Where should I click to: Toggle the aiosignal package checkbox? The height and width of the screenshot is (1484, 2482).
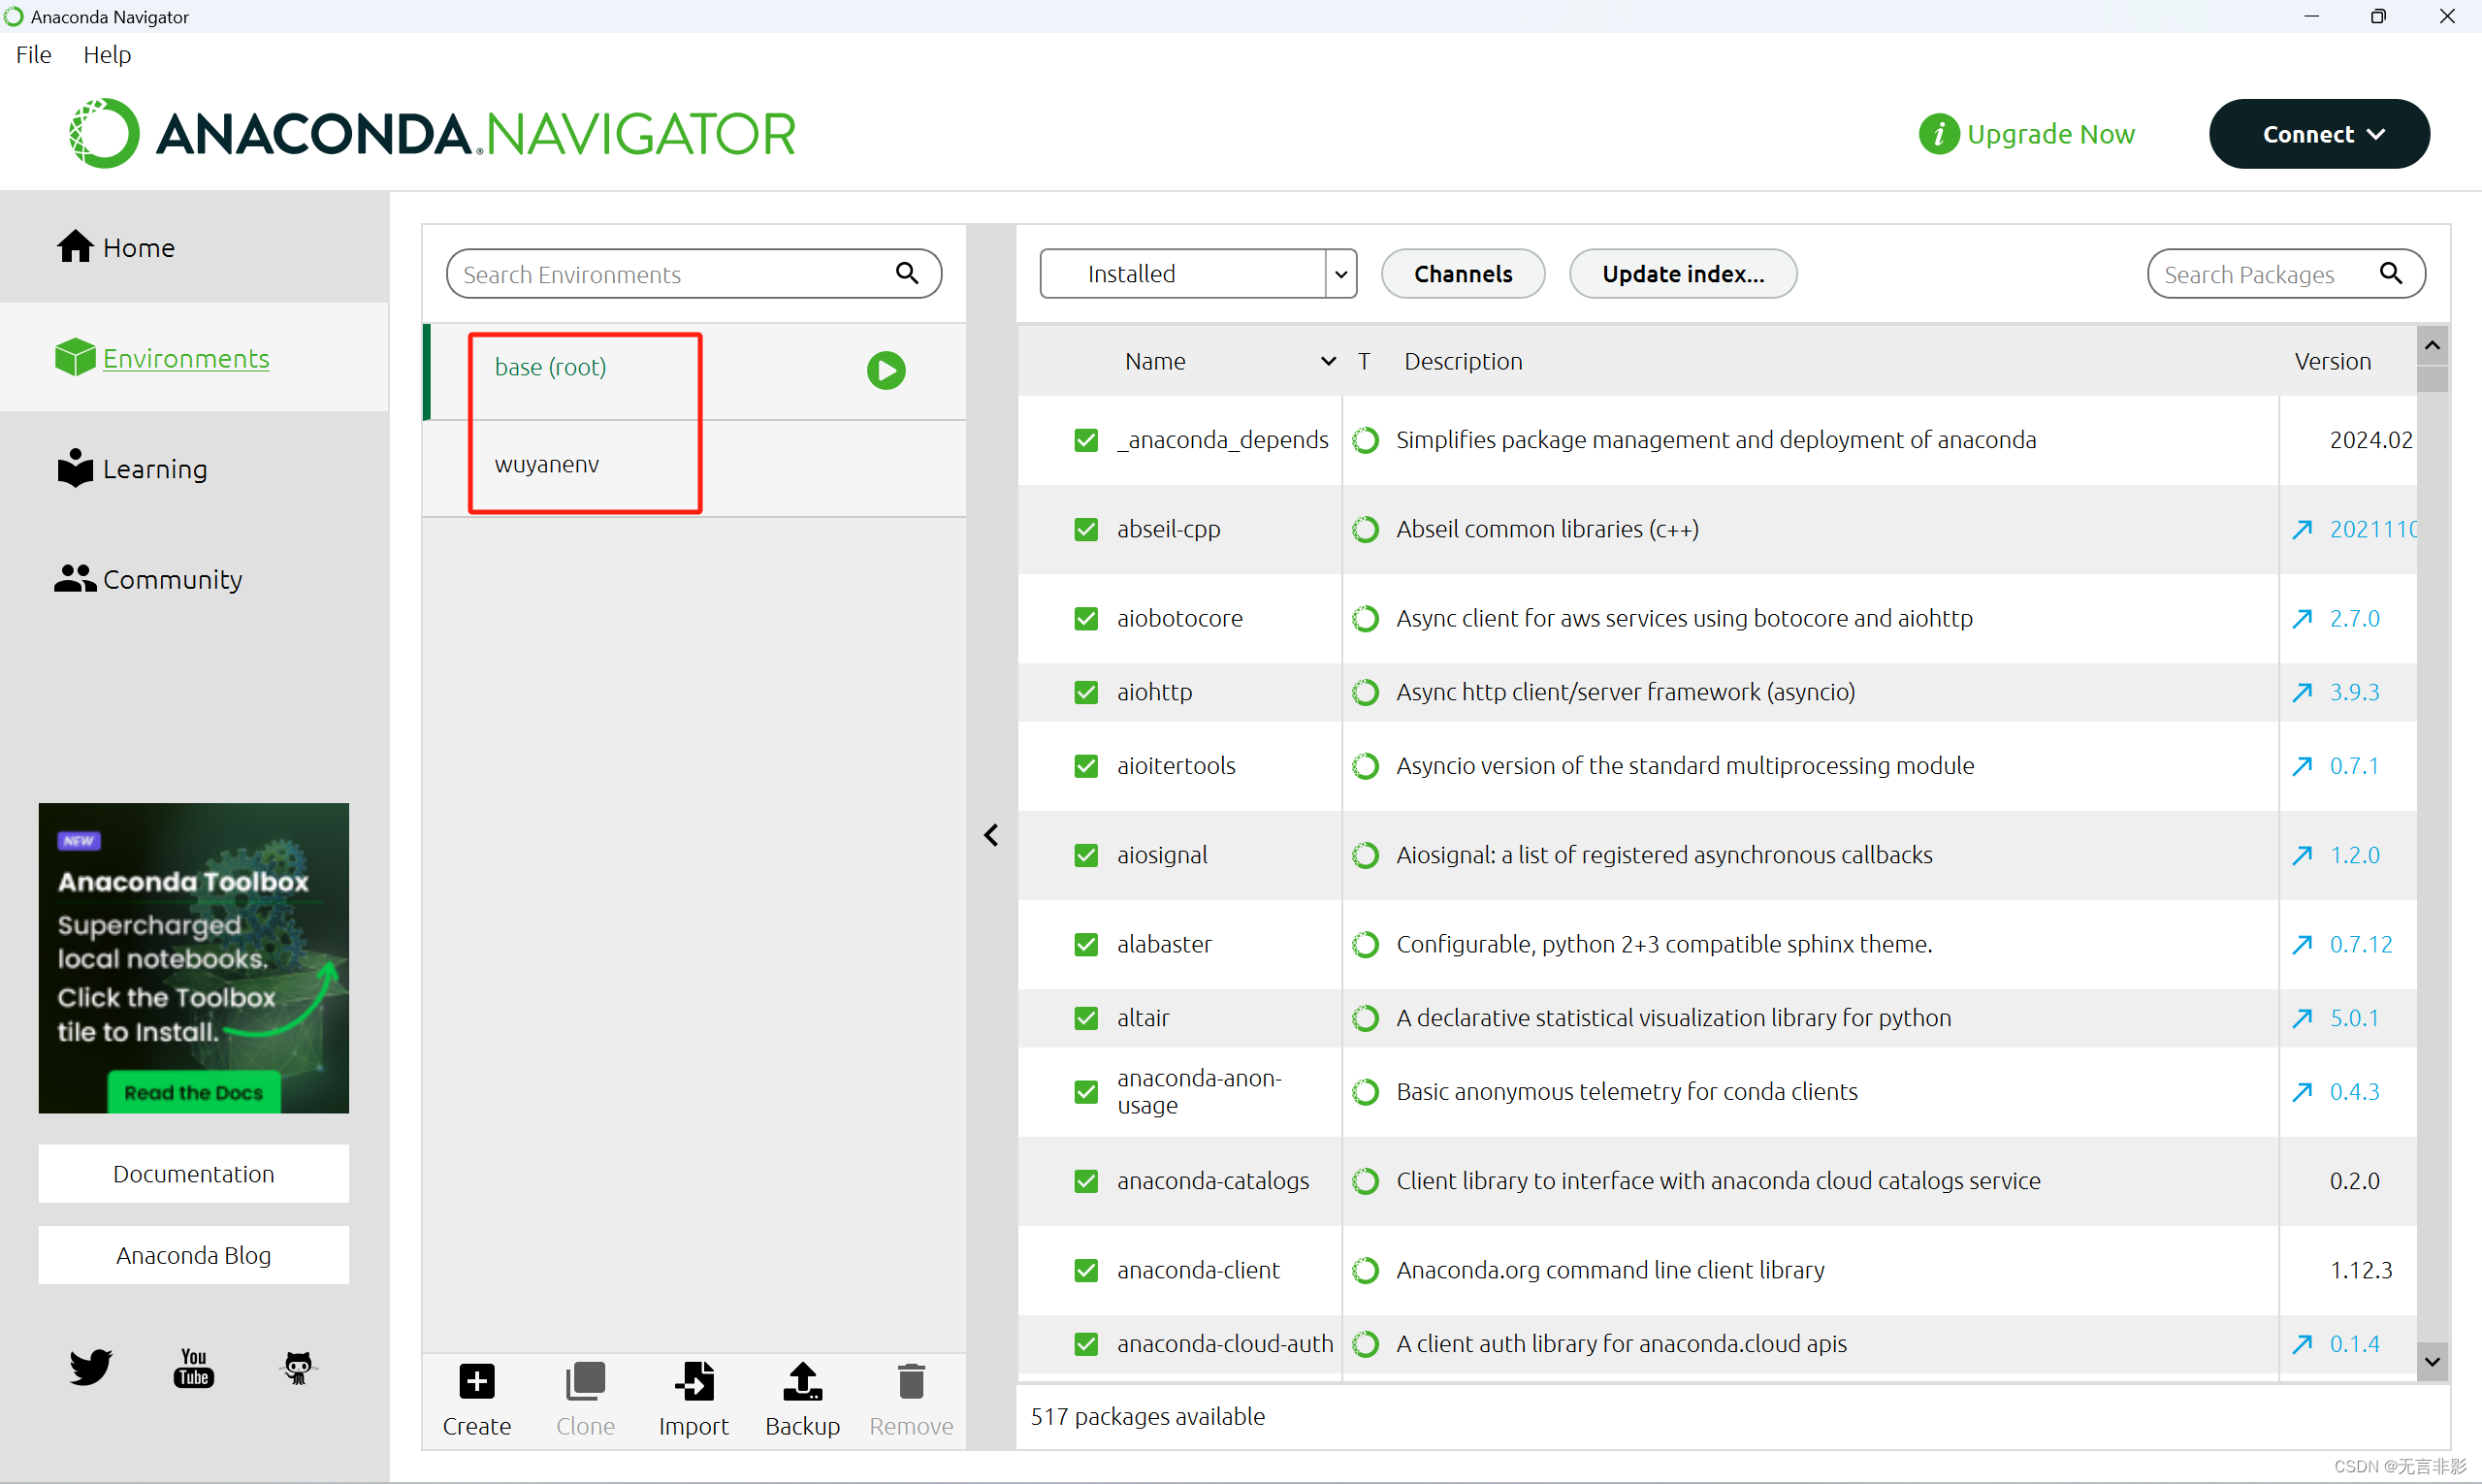(1086, 855)
